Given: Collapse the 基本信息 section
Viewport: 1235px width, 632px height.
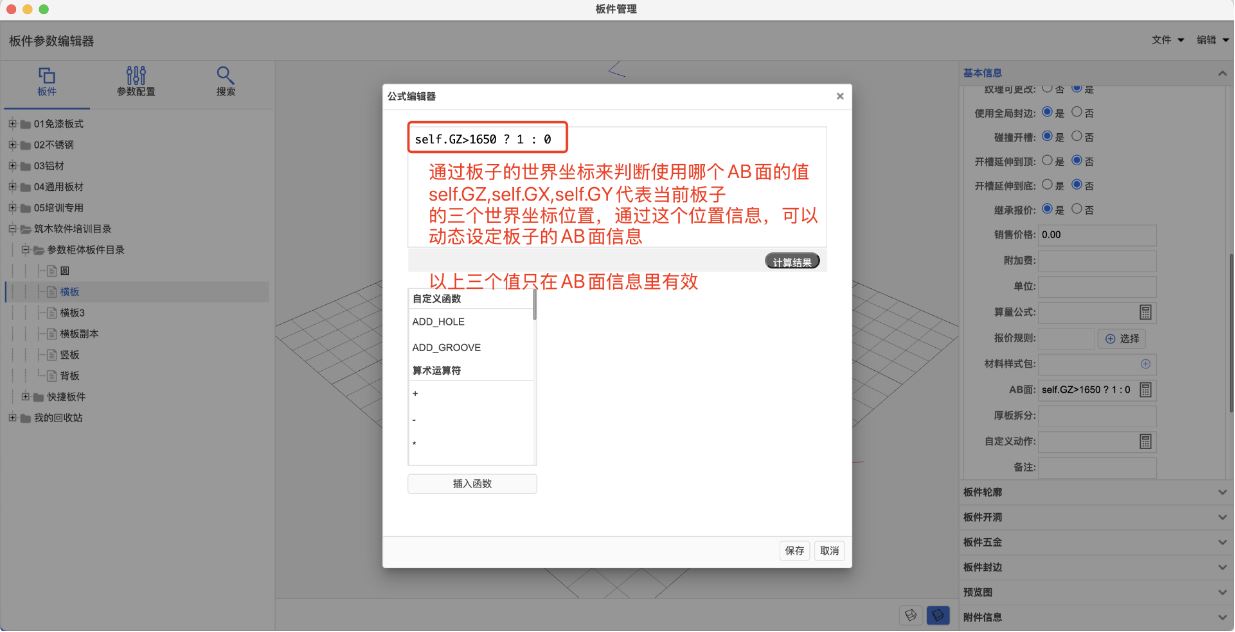Looking at the screenshot, I should click(x=1221, y=72).
